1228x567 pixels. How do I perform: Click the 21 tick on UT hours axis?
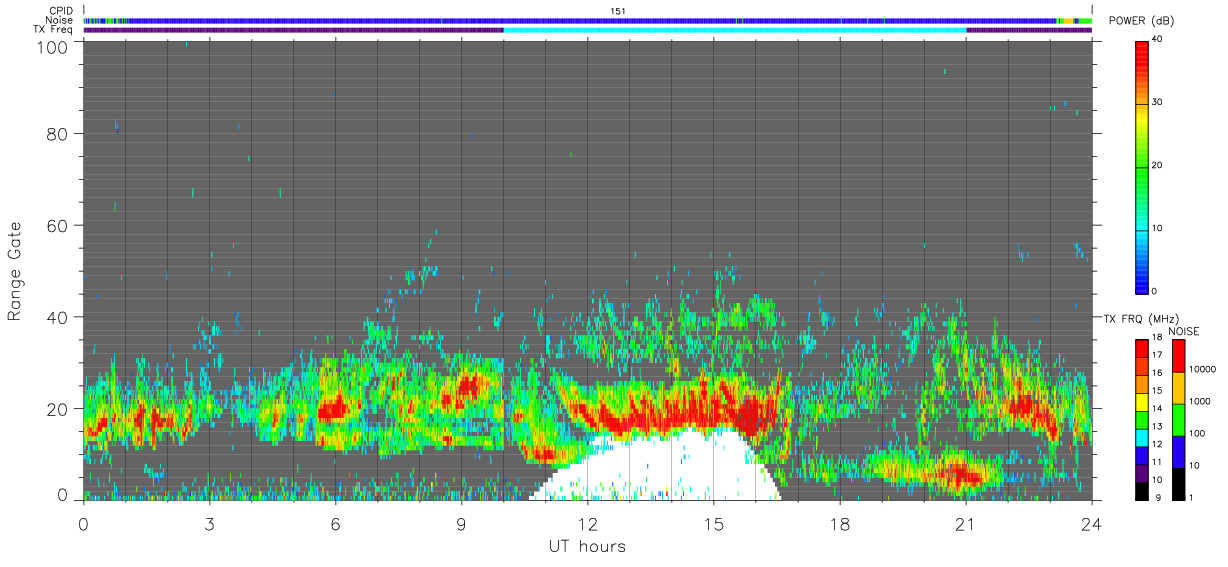[965, 524]
